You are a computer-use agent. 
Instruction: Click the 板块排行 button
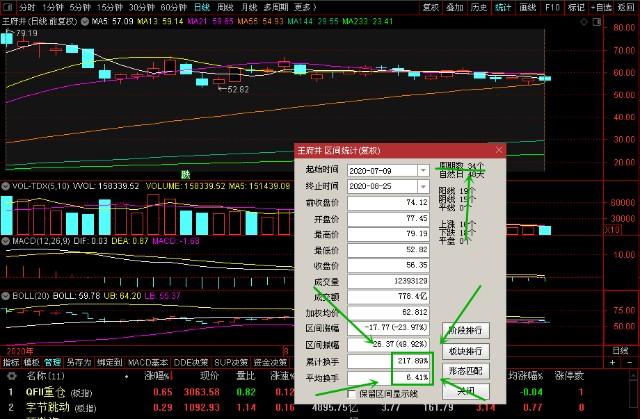pyautogui.click(x=466, y=350)
